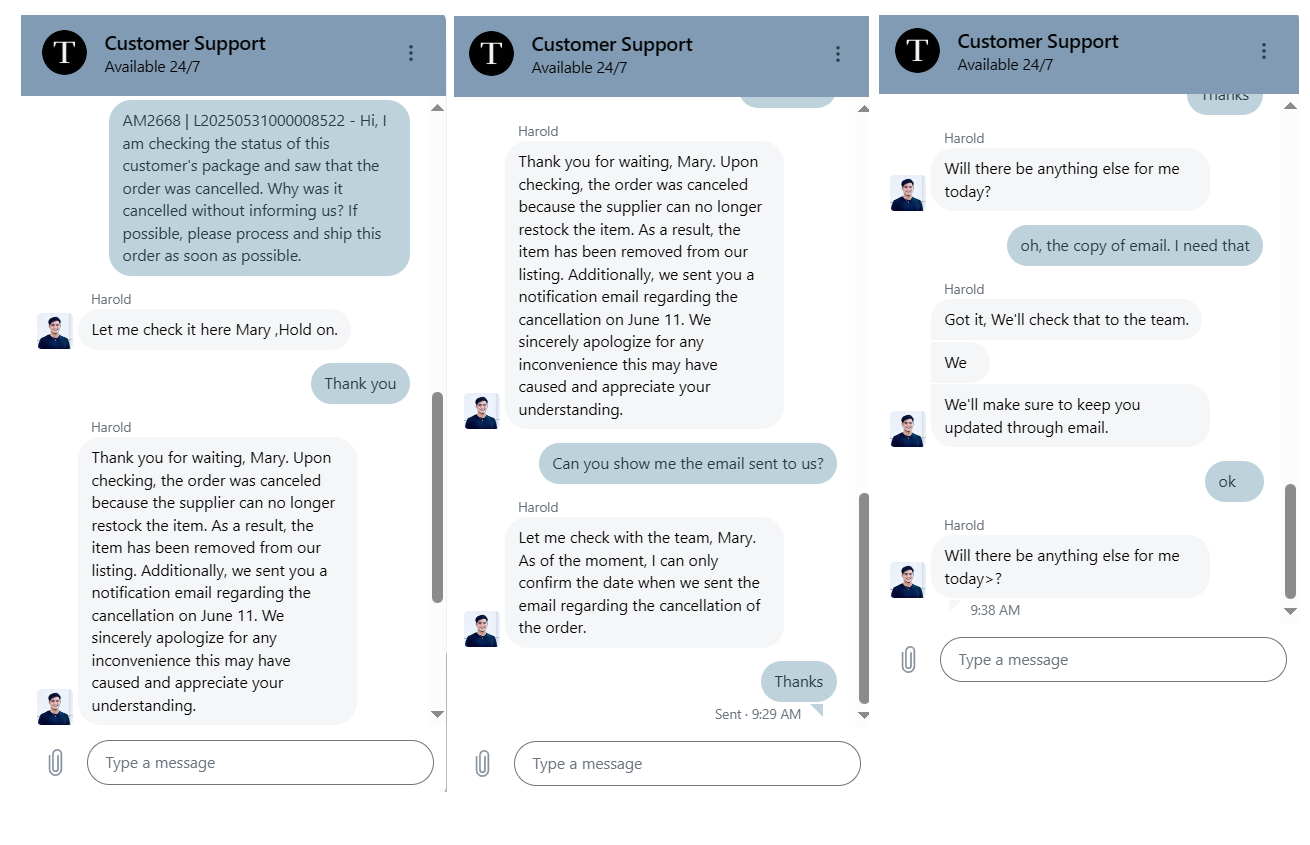Click the scroll-down arrow in the middle chat panel
The height and width of the screenshot is (845, 1310).
pyautogui.click(x=864, y=715)
